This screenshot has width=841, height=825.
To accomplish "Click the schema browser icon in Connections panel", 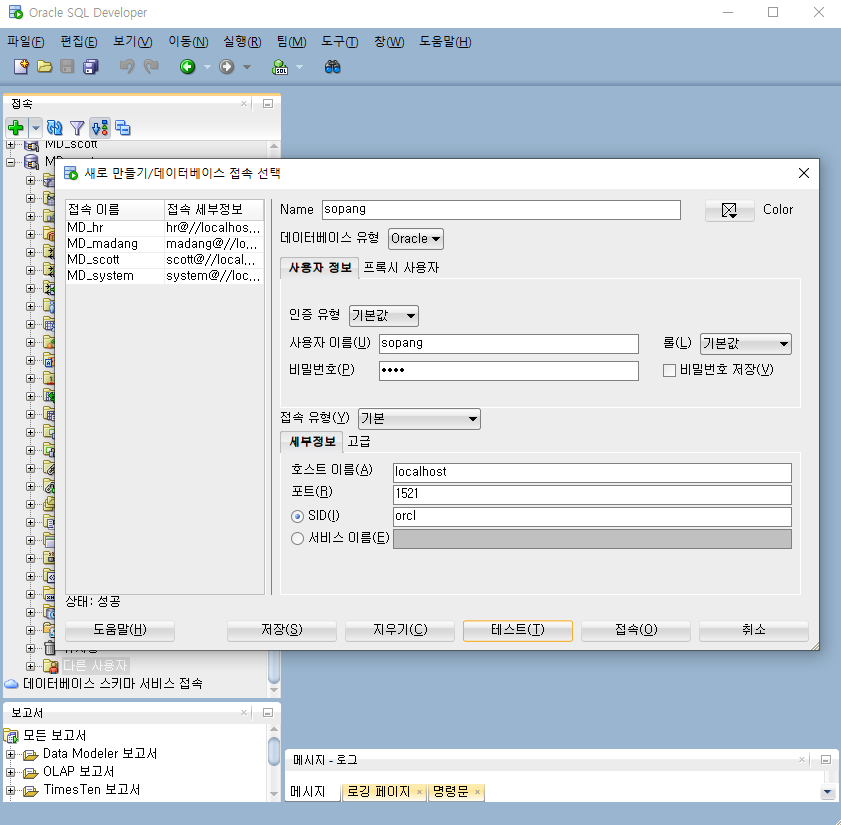I will [x=100, y=128].
